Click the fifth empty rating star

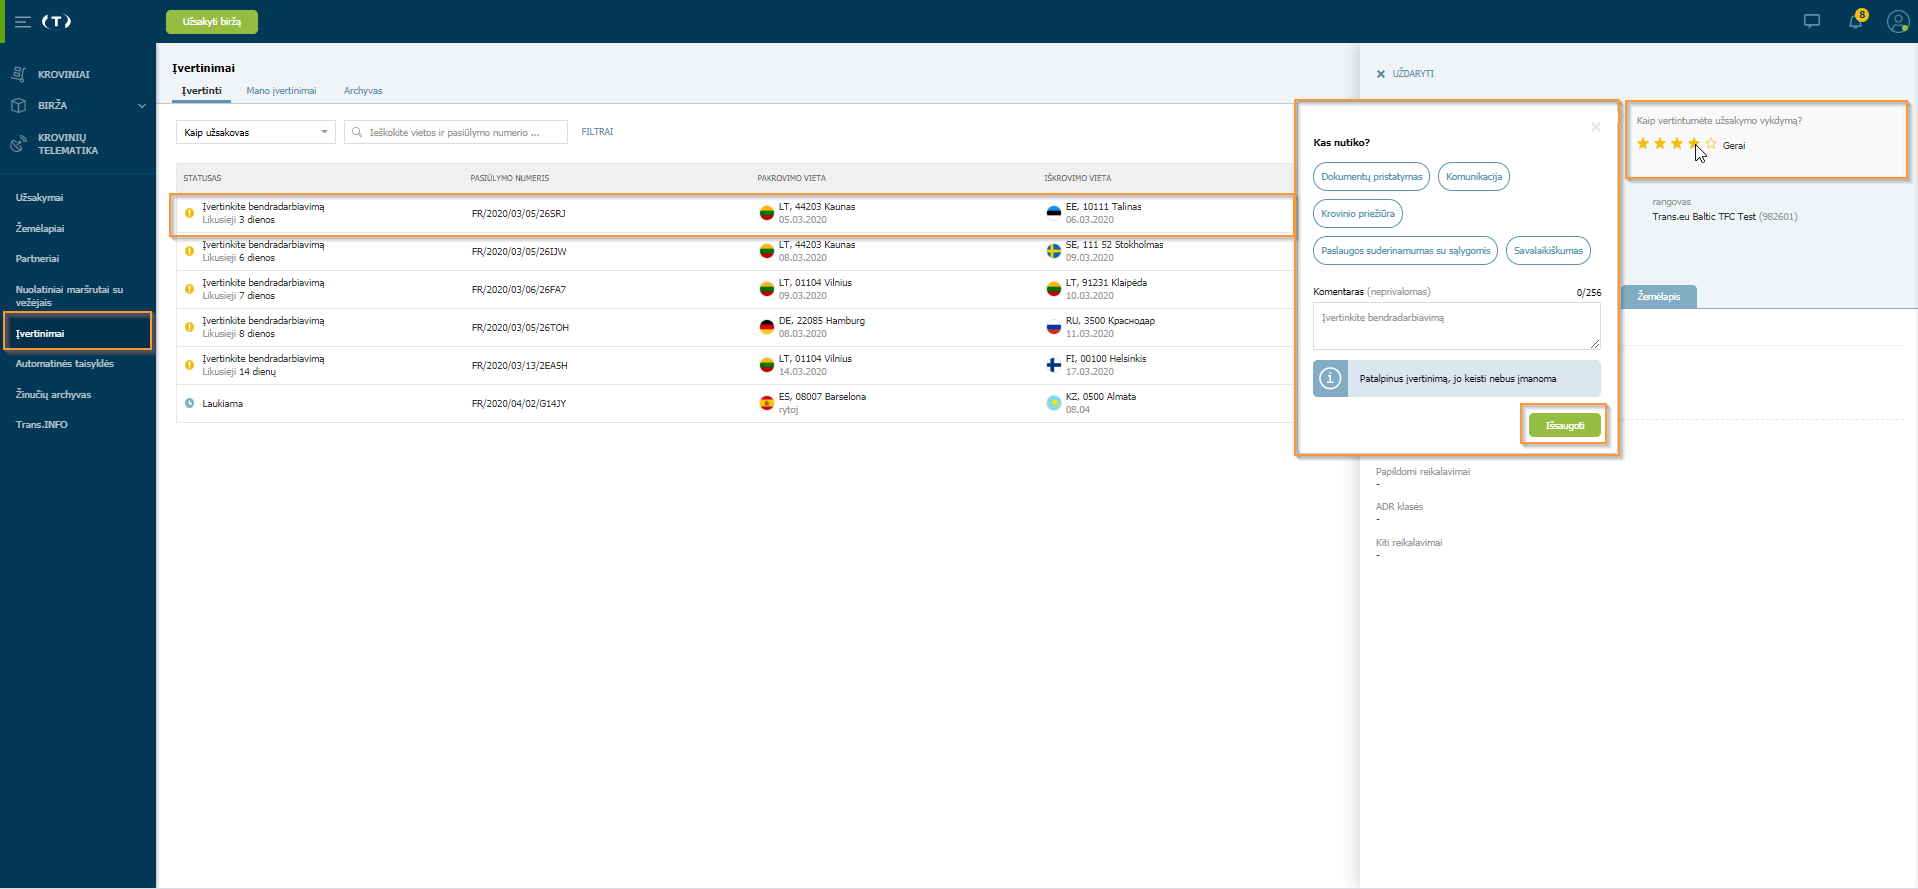[x=1711, y=144]
